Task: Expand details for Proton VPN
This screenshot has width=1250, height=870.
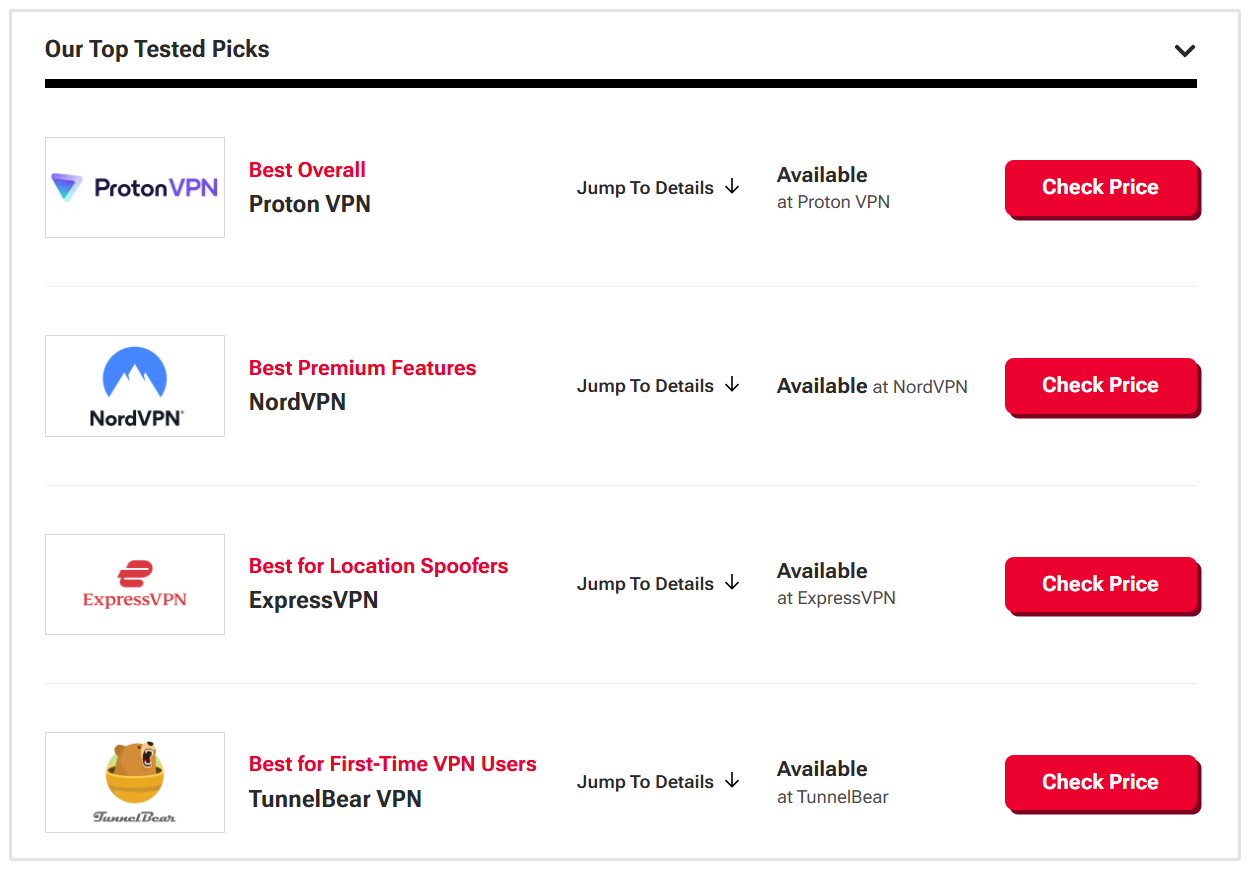Action: (645, 187)
